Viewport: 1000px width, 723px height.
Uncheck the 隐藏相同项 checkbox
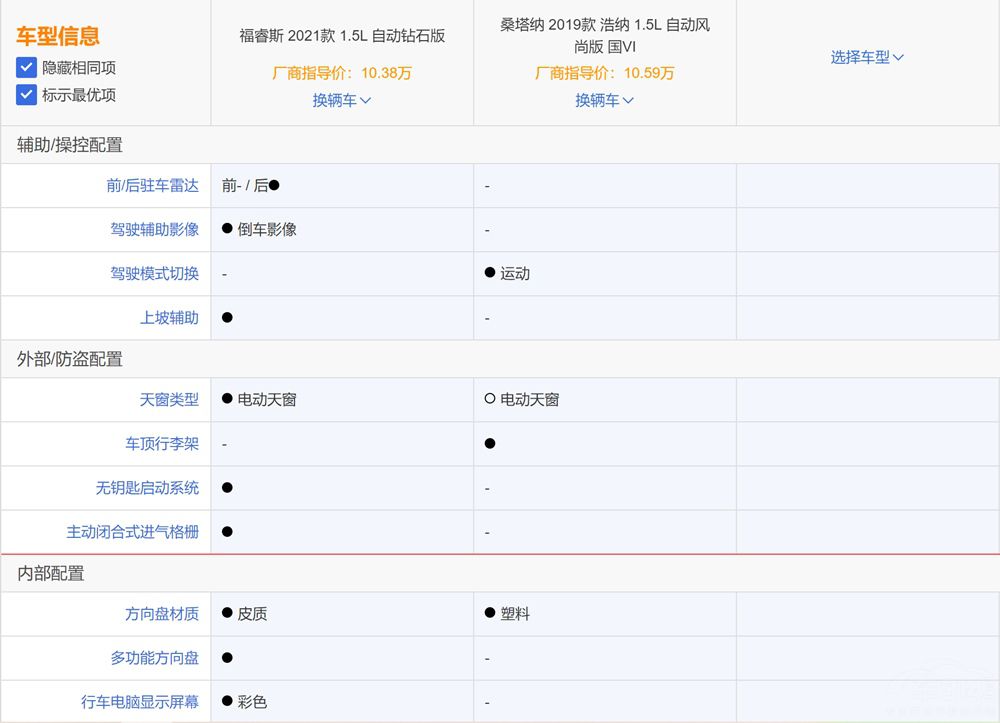click(26, 68)
